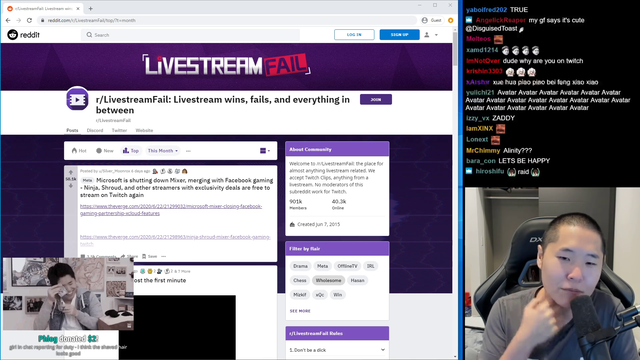Filter by OfflineTV flair
The image size is (640, 360).
tap(347, 266)
